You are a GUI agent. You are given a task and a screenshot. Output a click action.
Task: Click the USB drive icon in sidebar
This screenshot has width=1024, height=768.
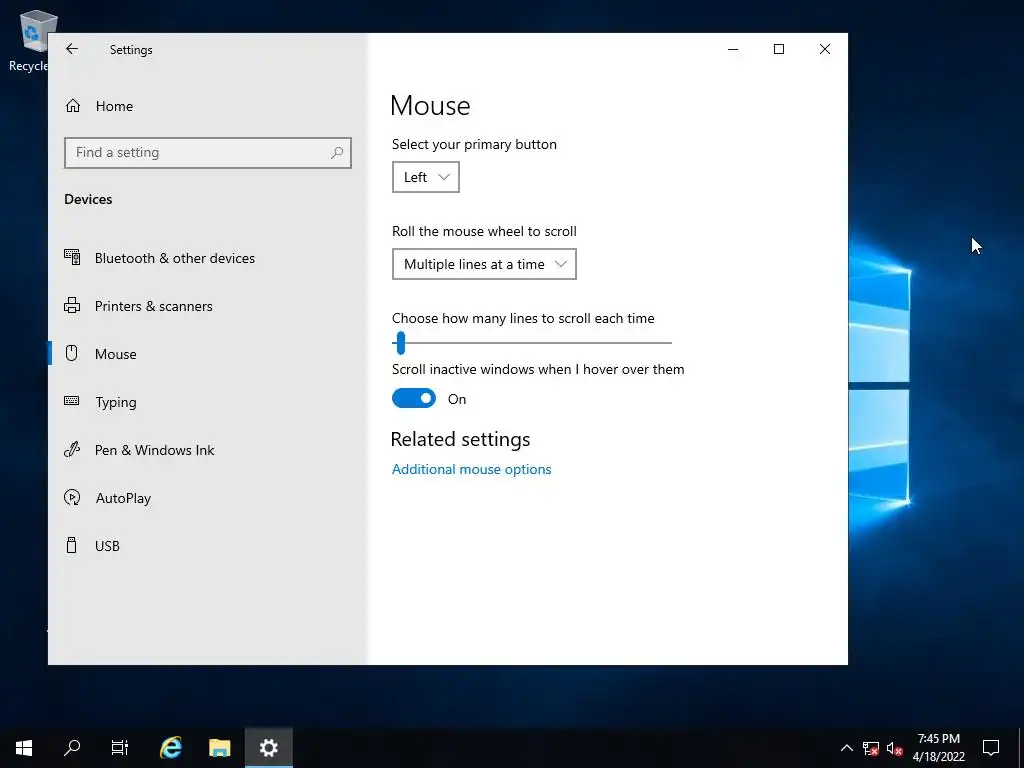coord(72,545)
